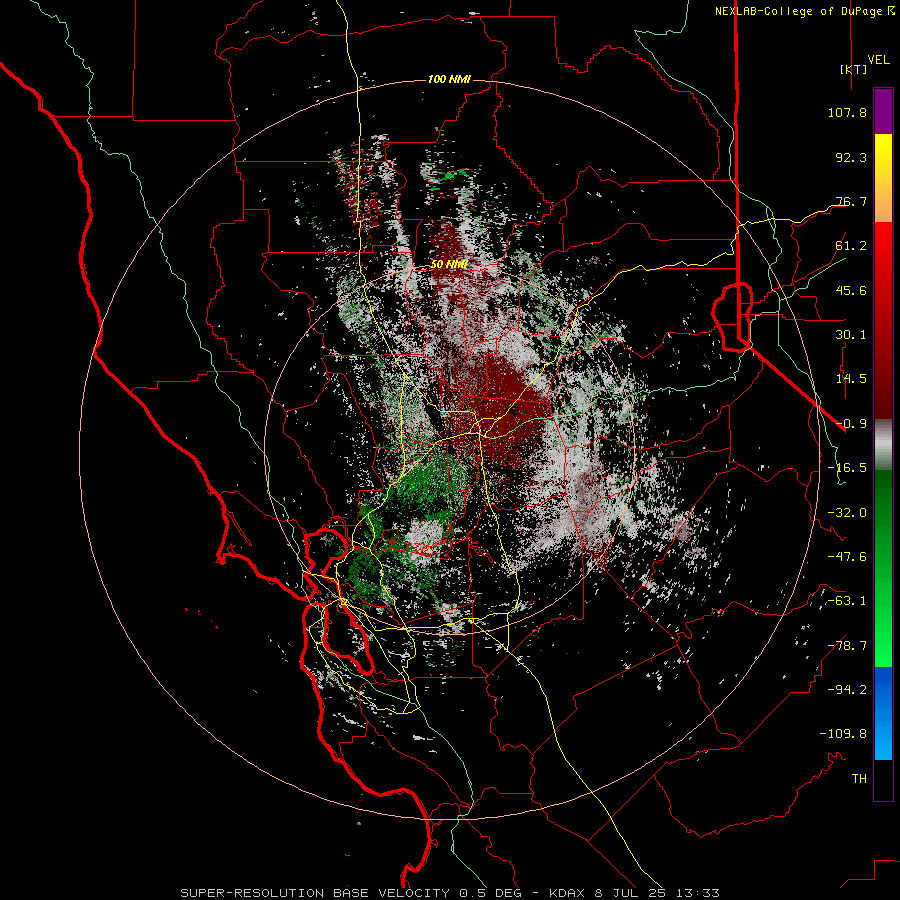Click the -16.5 velocity scale value

[x=847, y=468]
